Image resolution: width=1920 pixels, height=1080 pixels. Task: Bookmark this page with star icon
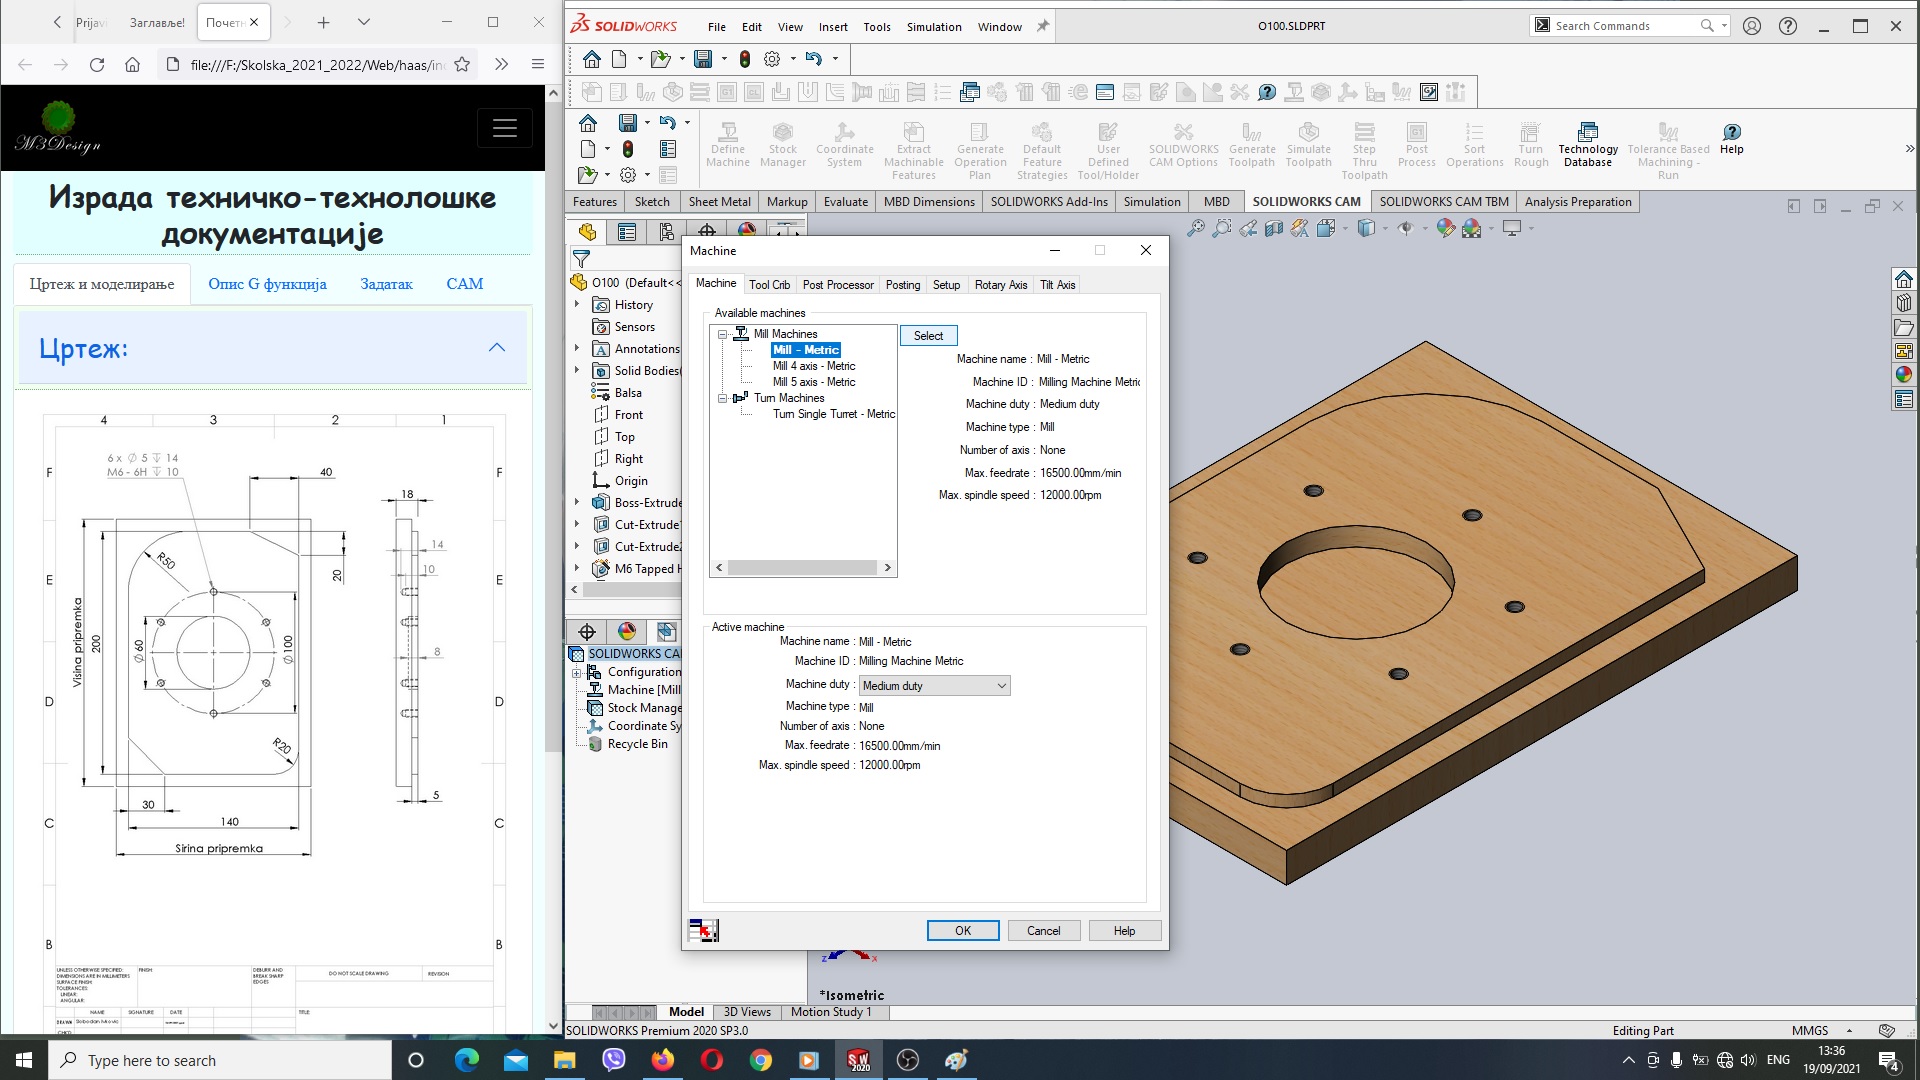pos(462,64)
